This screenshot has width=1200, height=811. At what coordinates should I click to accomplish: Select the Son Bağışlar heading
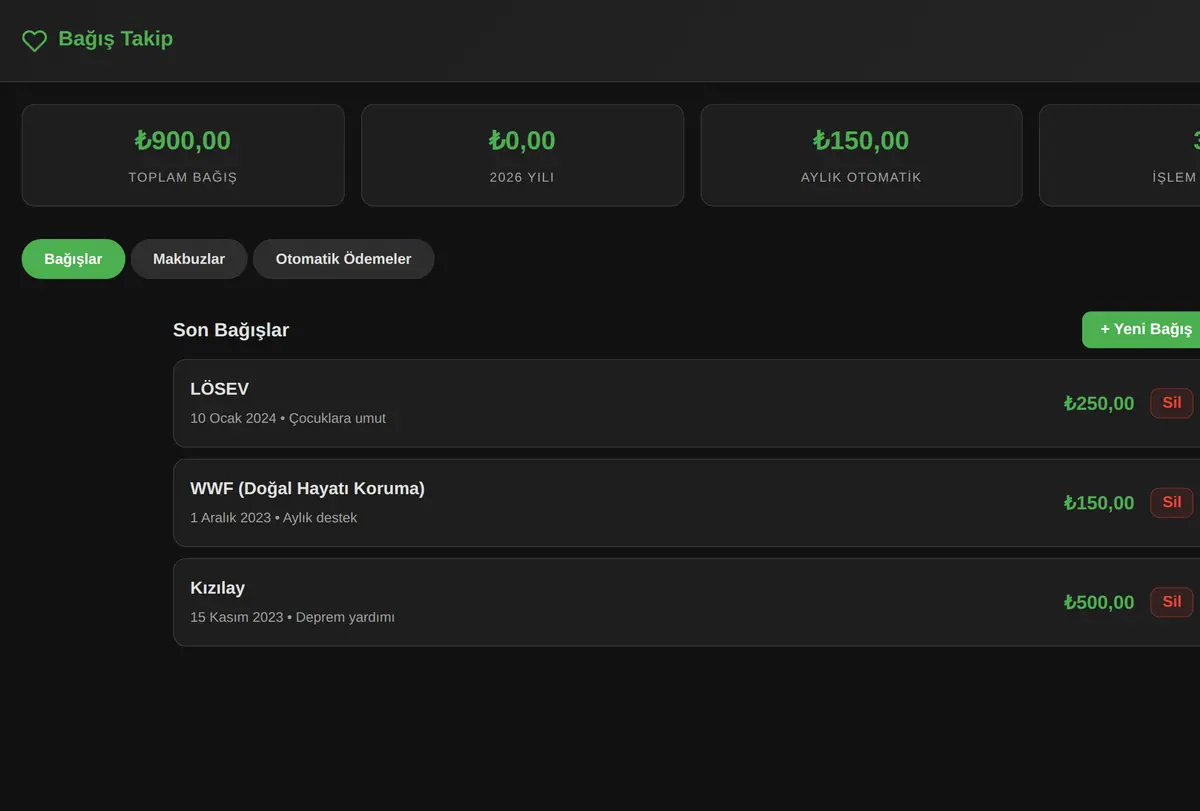(x=231, y=330)
